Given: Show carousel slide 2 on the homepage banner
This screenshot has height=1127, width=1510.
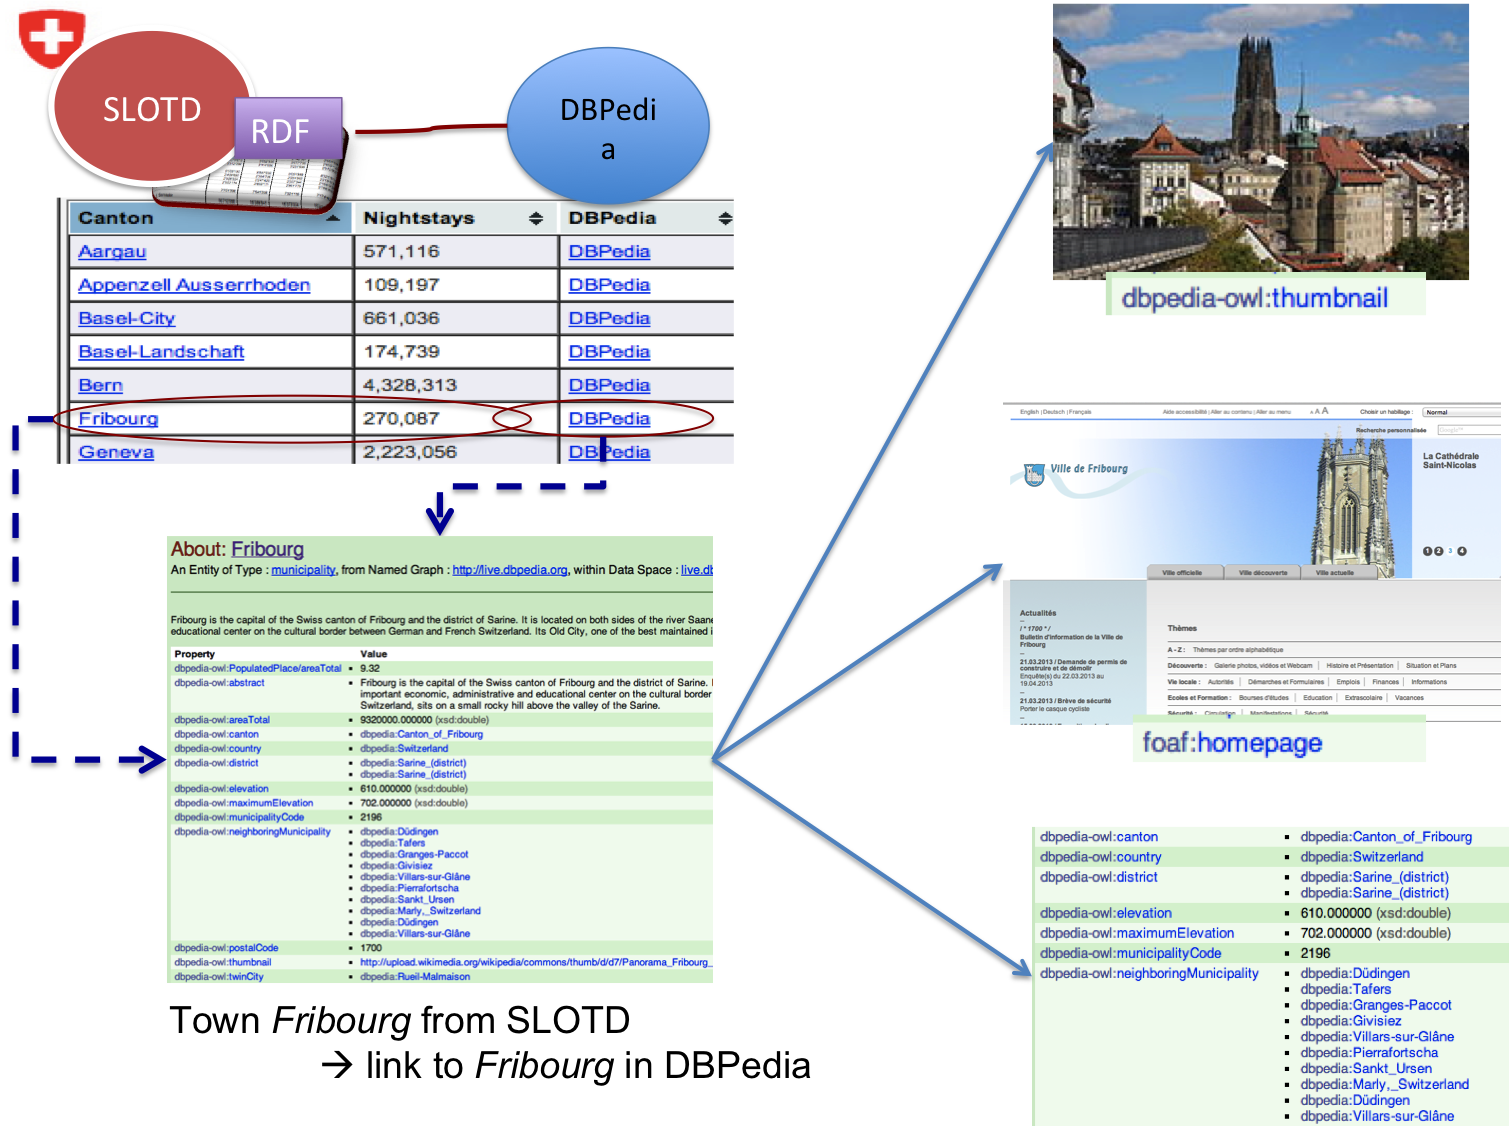Looking at the screenshot, I should (x=1439, y=551).
